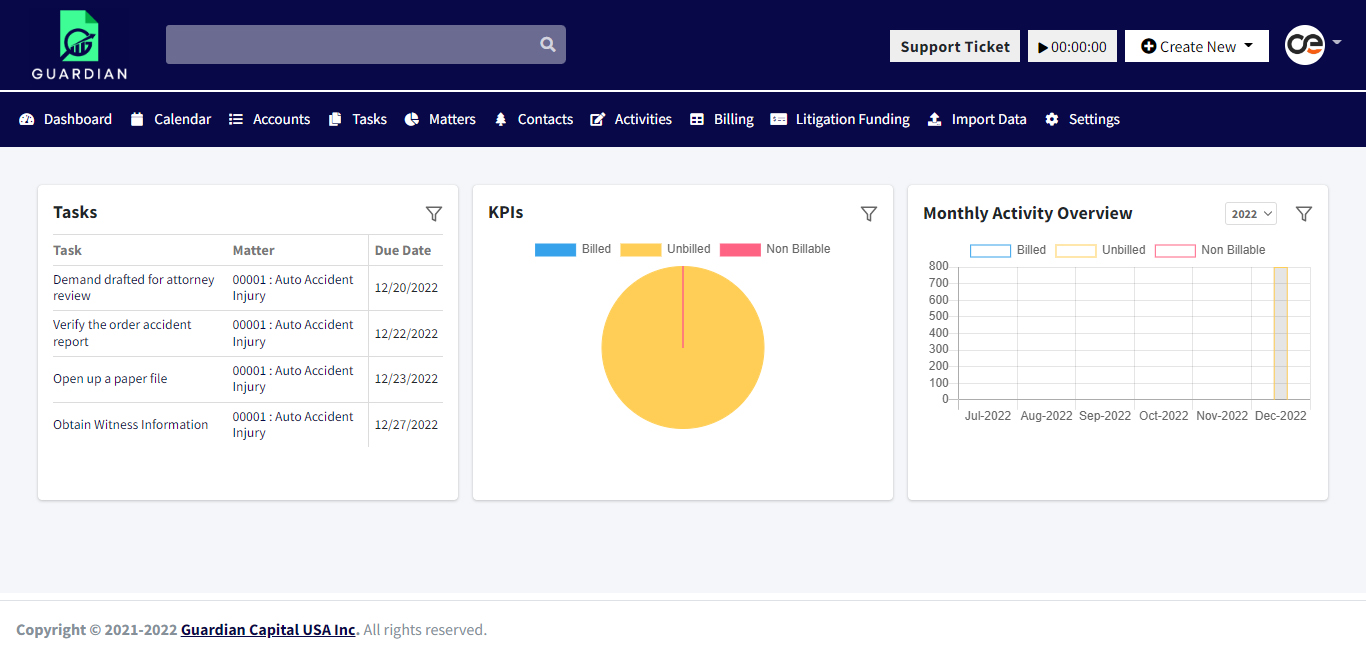
Task: Expand the Create New menu
Action: (x=1196, y=45)
